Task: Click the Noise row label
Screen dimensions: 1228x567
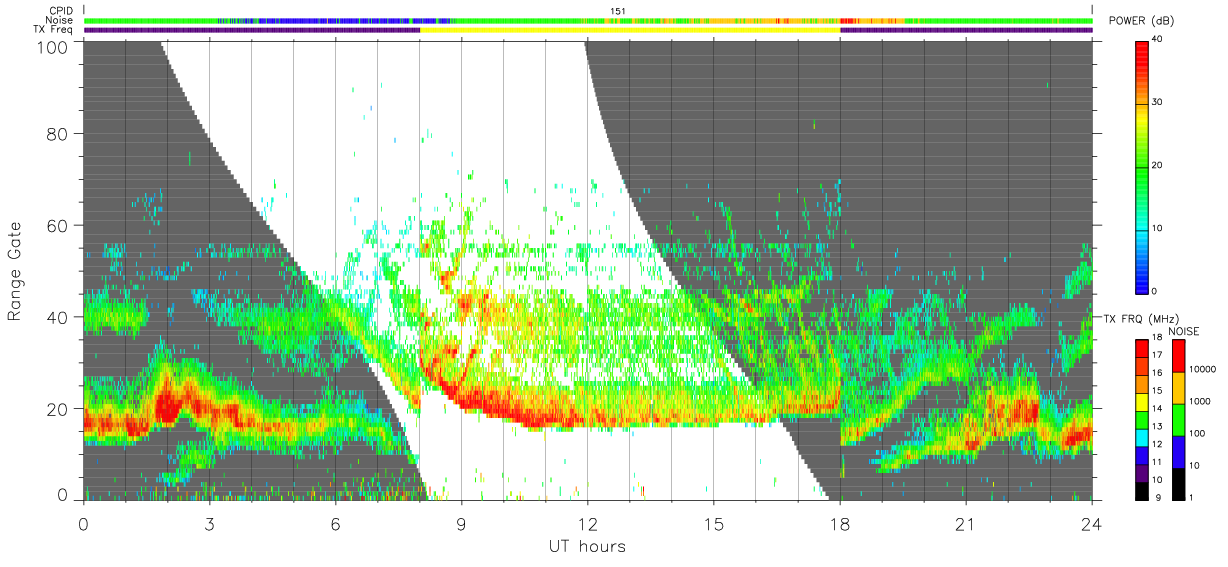Action: coord(58,20)
